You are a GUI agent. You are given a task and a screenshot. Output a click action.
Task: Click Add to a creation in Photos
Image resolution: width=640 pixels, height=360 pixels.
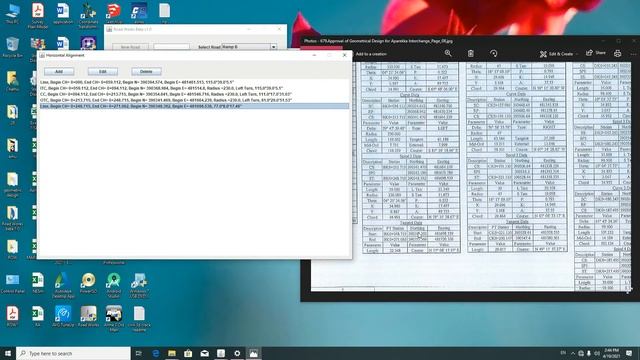tap(371, 54)
